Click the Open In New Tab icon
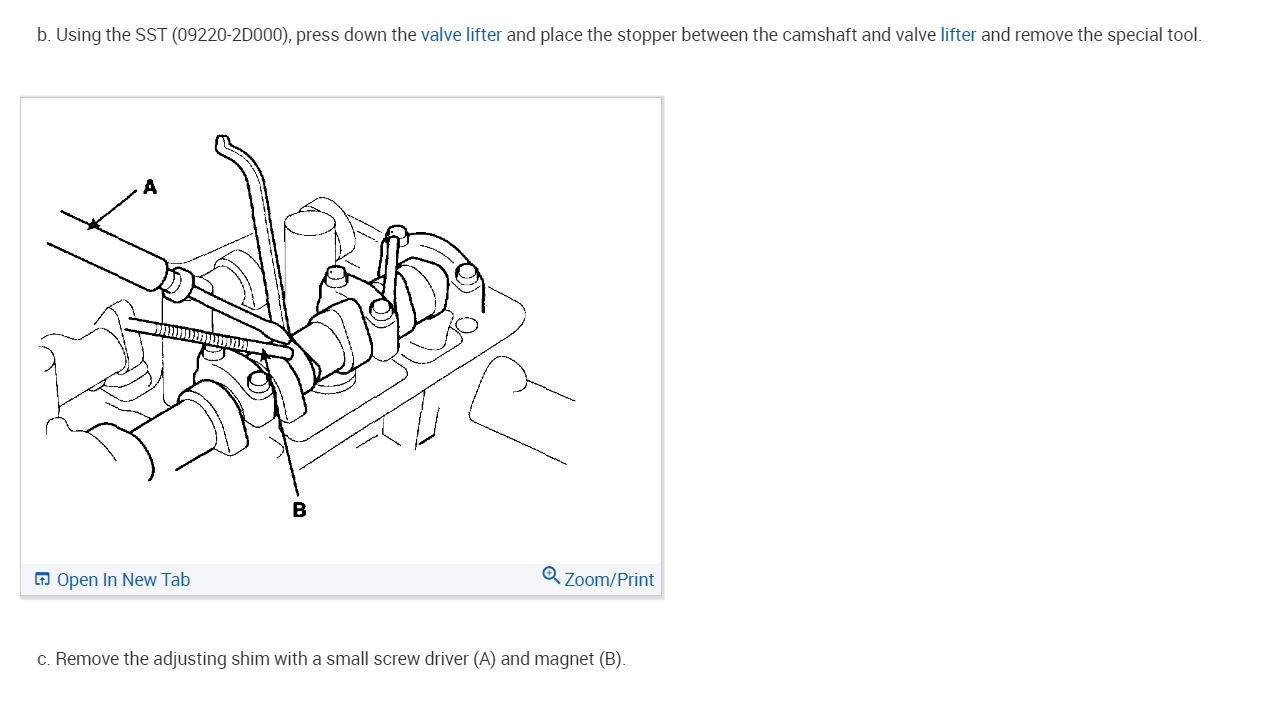 pos(42,579)
